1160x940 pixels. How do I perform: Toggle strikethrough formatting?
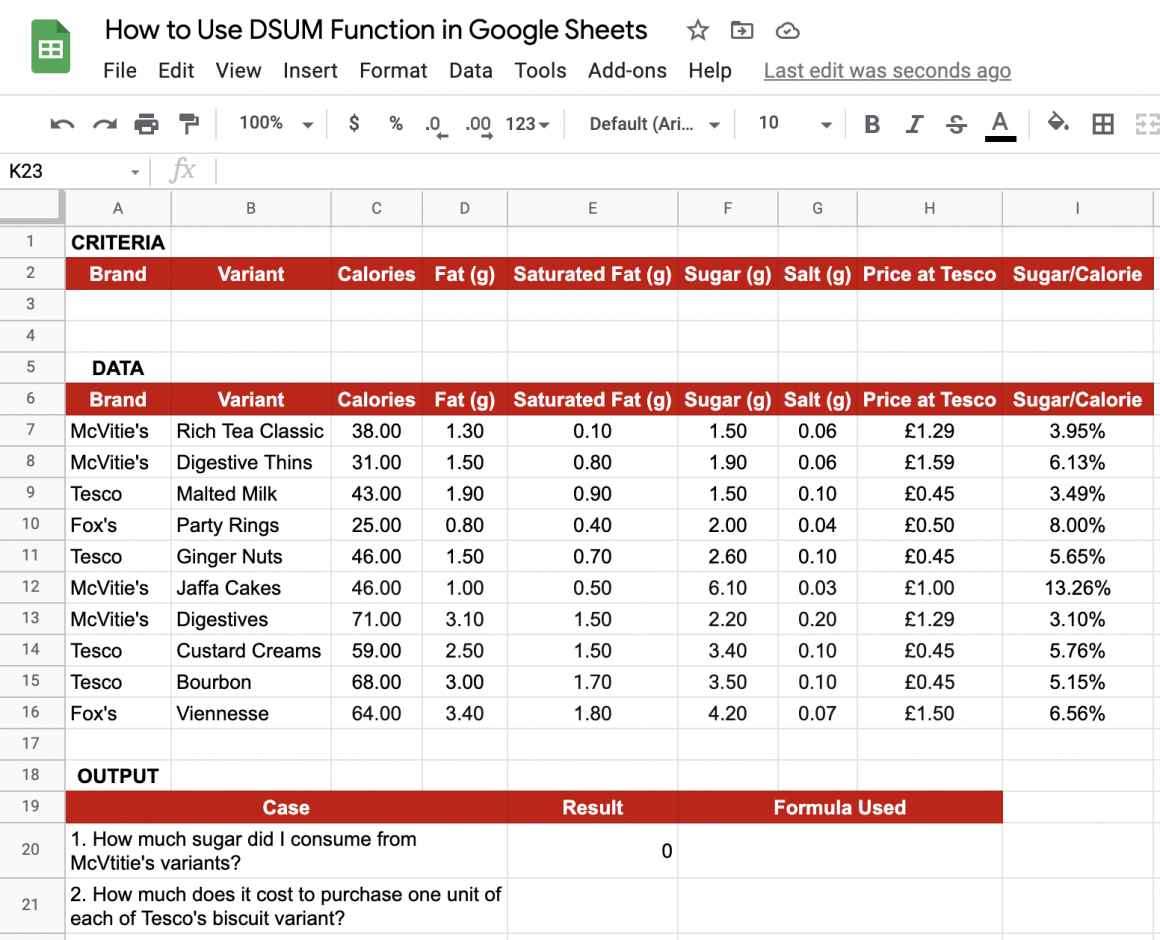[x=956, y=123]
